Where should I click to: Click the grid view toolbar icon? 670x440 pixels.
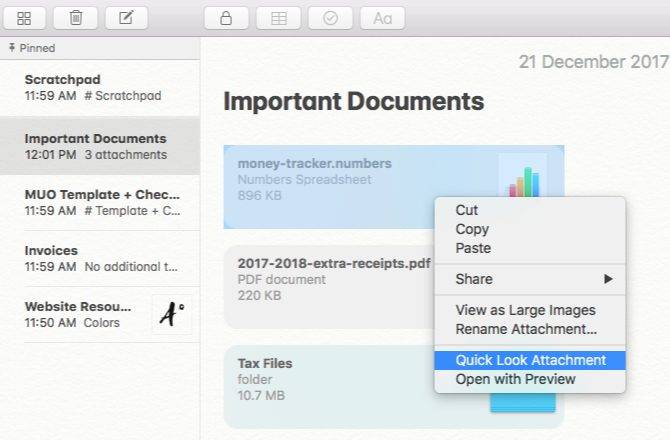coord(24,17)
